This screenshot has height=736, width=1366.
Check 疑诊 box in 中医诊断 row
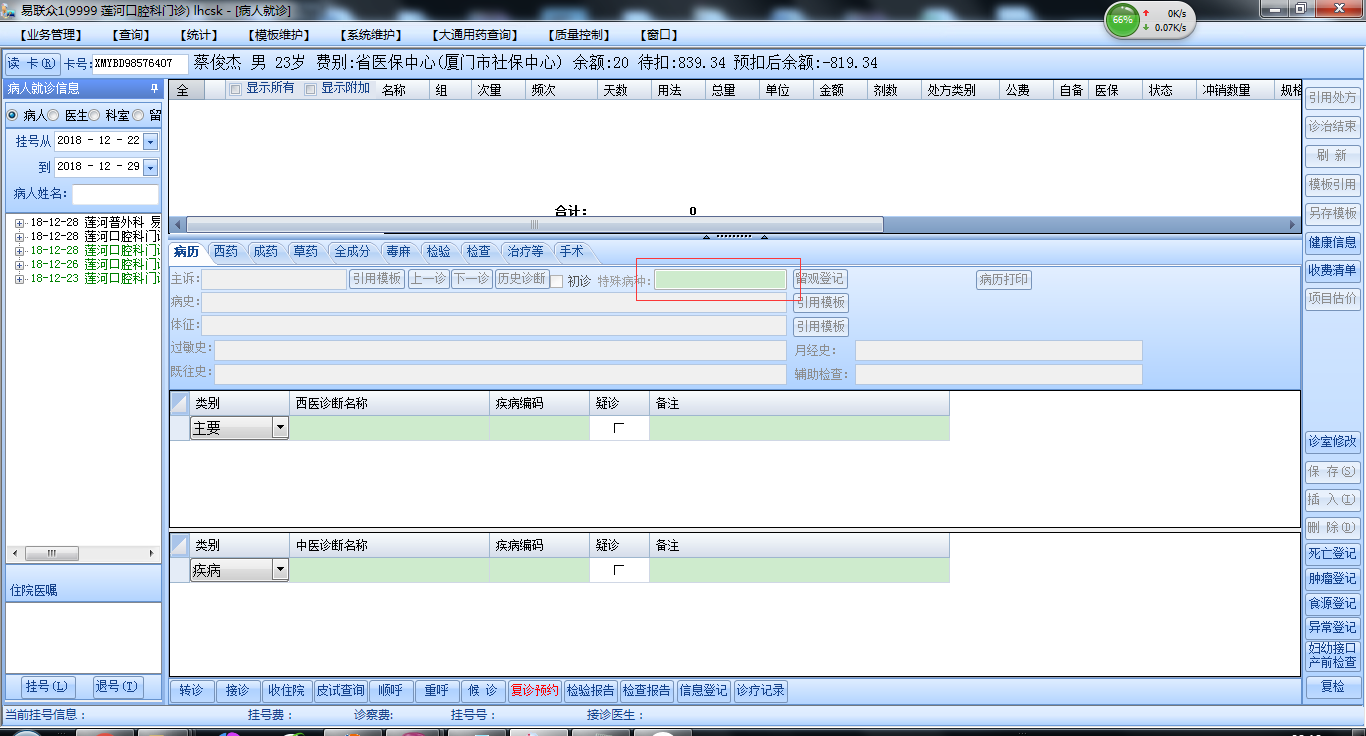click(619, 570)
